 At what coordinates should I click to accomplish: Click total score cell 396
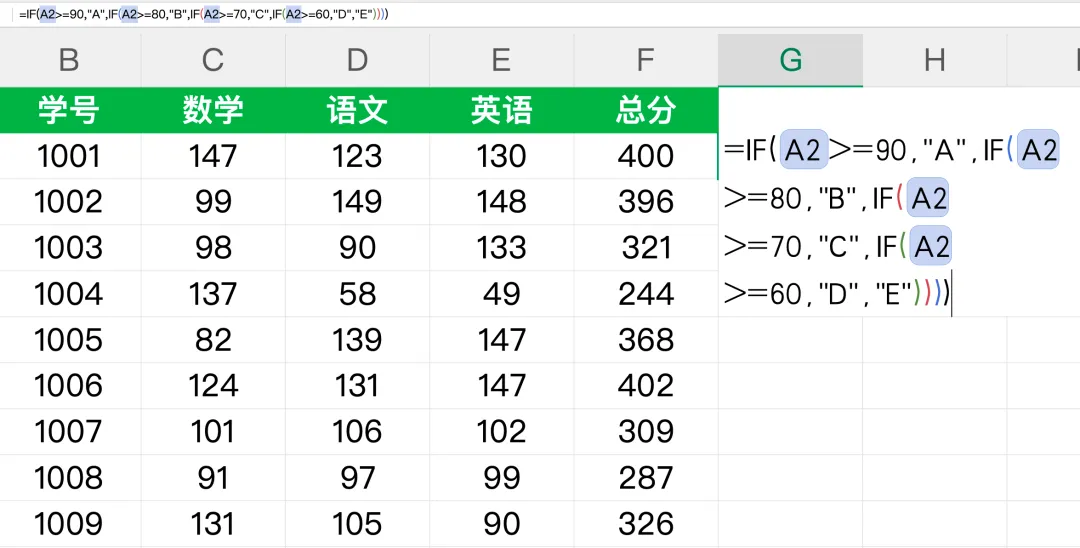tap(645, 202)
